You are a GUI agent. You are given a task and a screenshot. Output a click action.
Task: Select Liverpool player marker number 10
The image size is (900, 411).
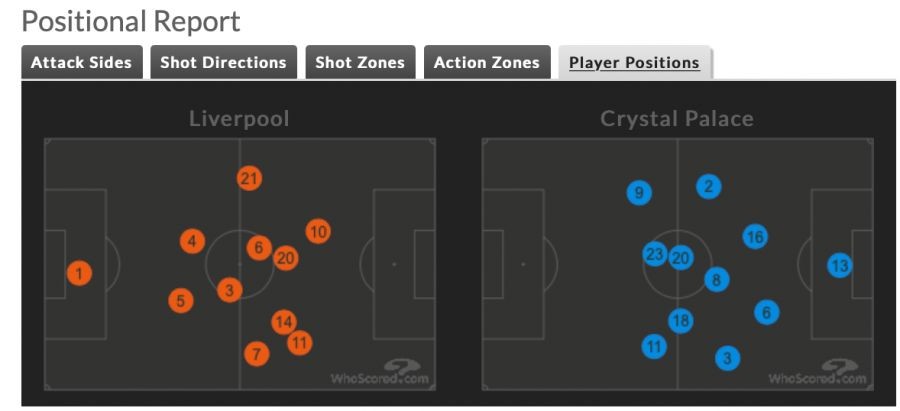point(318,232)
